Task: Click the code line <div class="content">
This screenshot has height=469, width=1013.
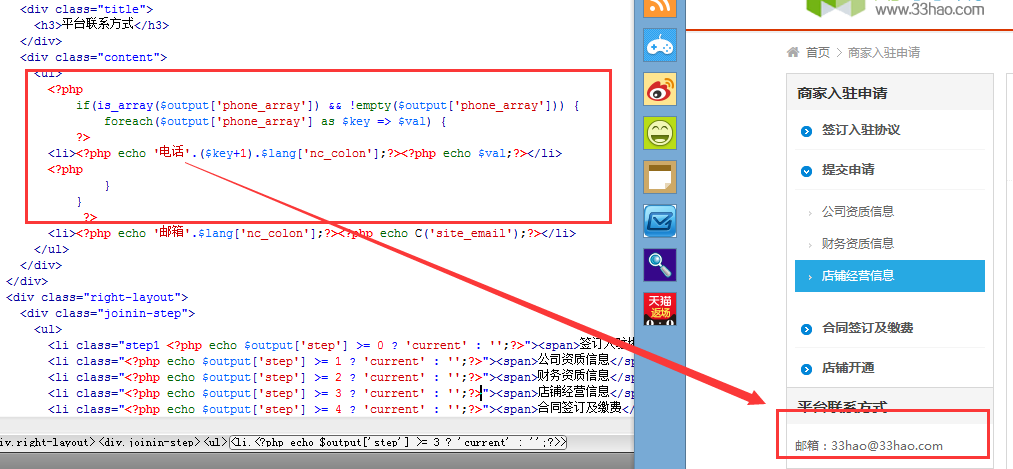Action: pyautogui.click(x=94, y=57)
